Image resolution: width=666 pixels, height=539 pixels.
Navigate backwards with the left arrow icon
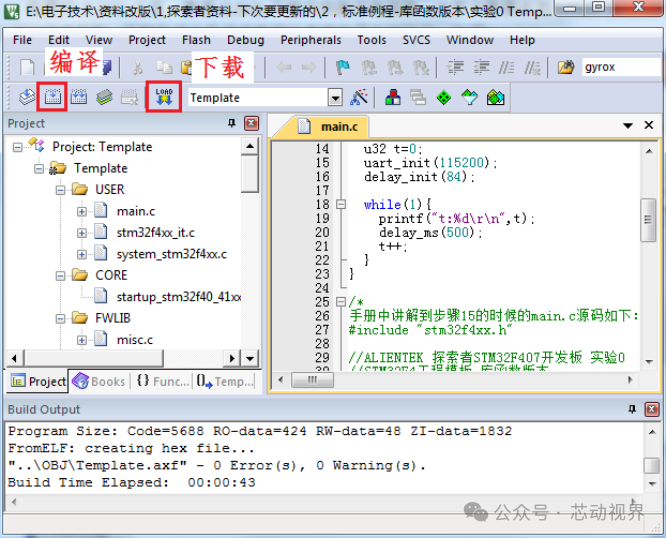pos(284,67)
